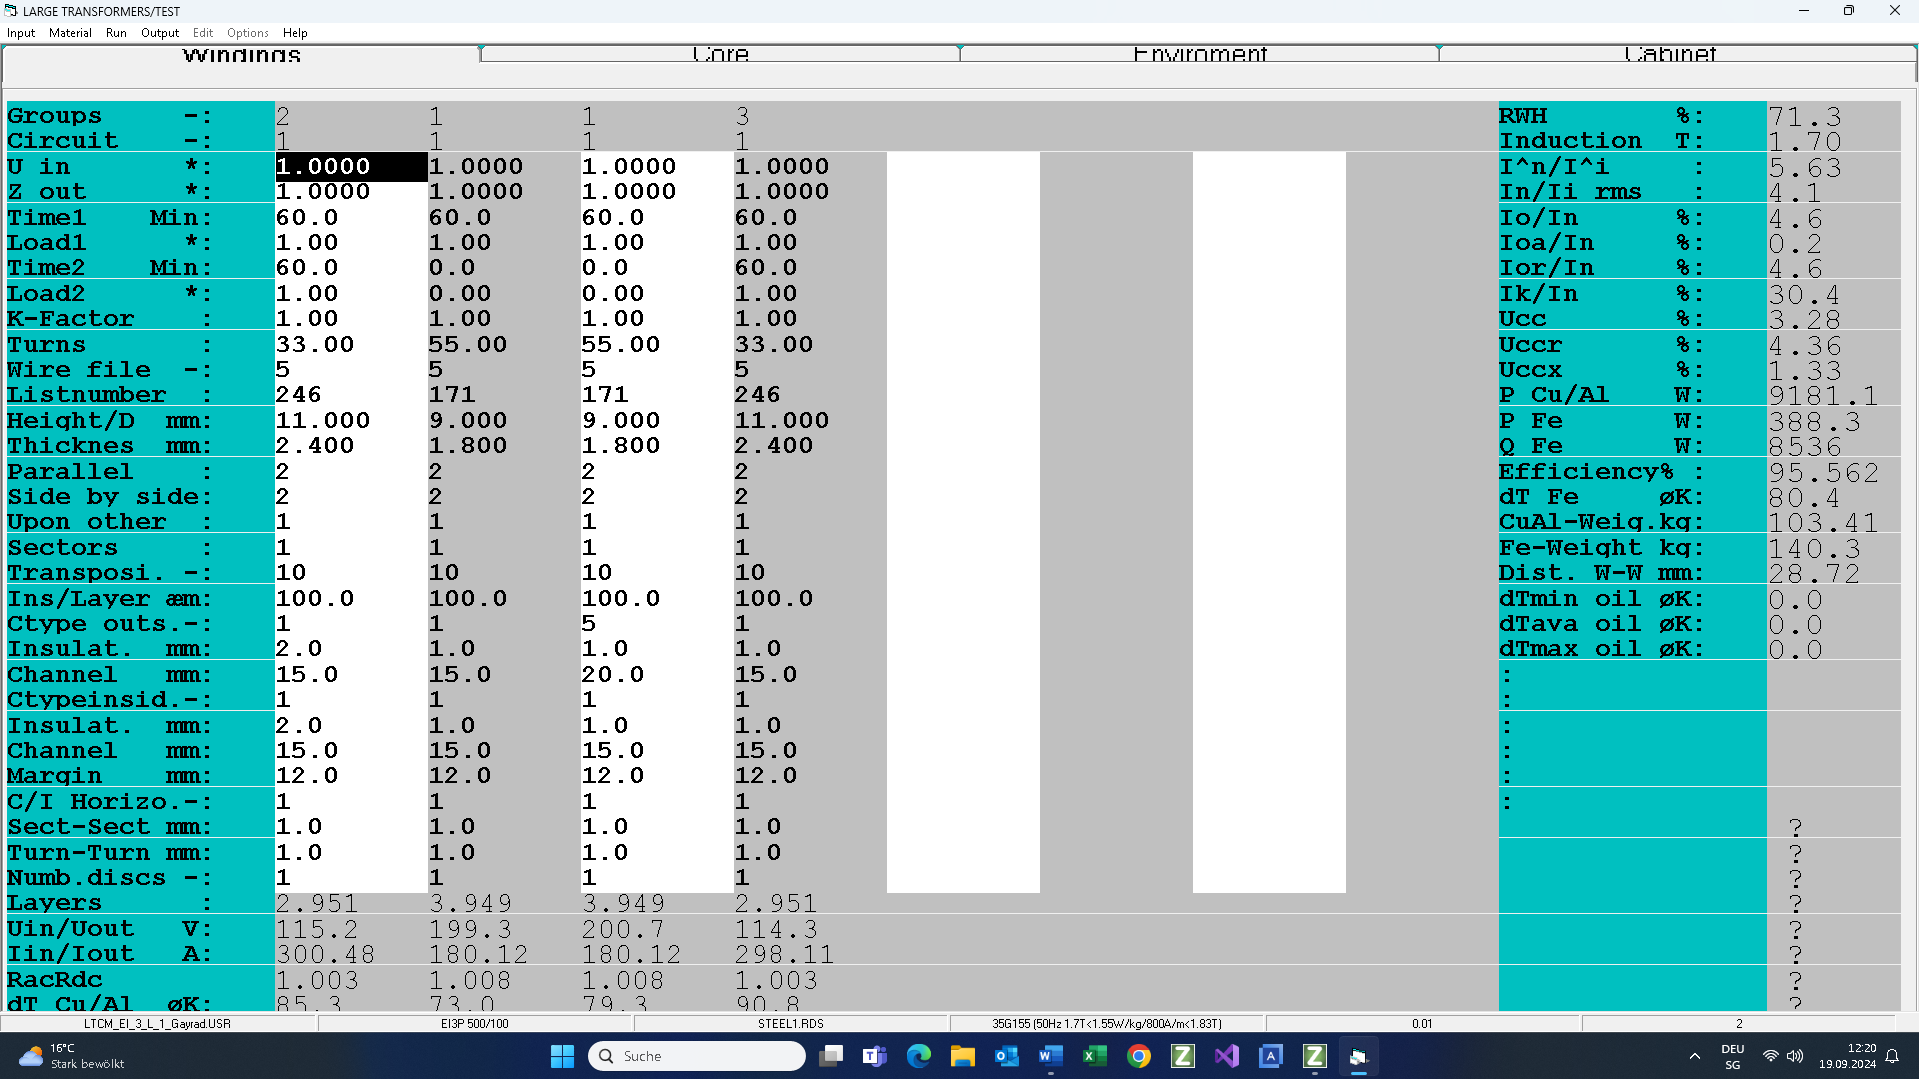Open the notifications bell icon

coord(1892,1056)
